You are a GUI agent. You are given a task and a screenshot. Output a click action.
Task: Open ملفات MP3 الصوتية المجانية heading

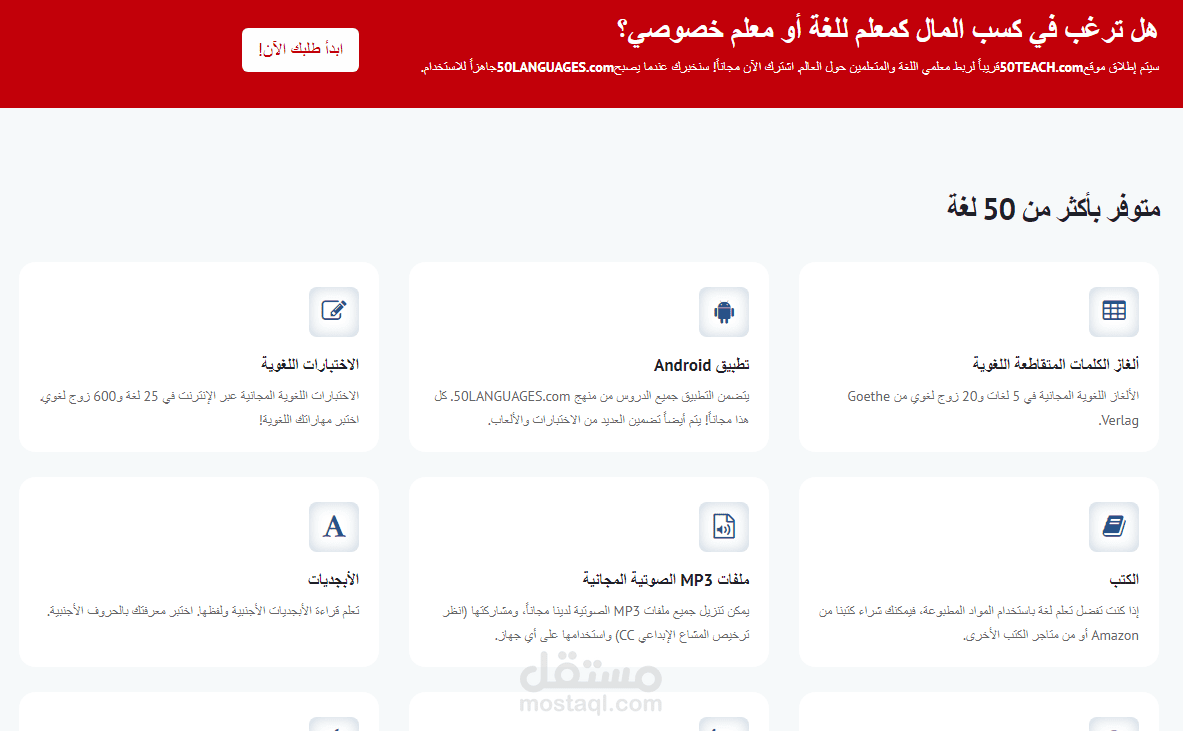pos(666,579)
